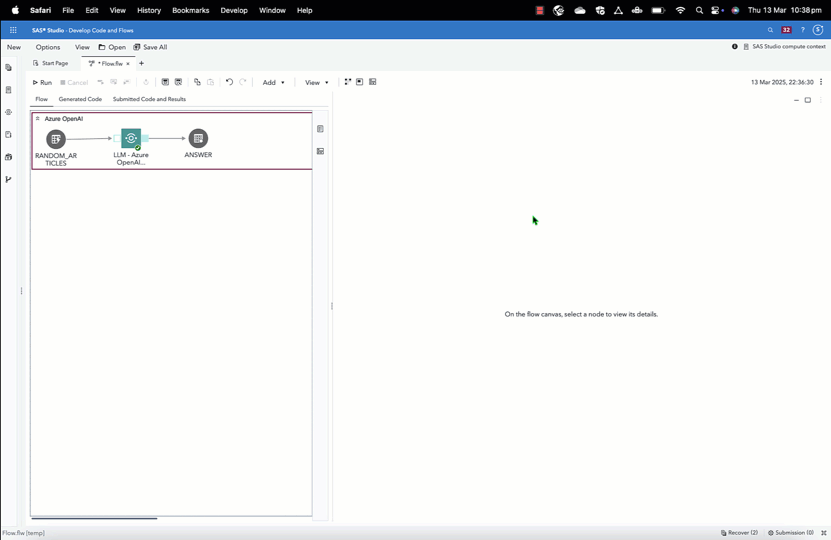The image size is (831, 540).
Task: Collapse the Azure OpenAI swimlane
Action: pyautogui.click(x=38, y=118)
